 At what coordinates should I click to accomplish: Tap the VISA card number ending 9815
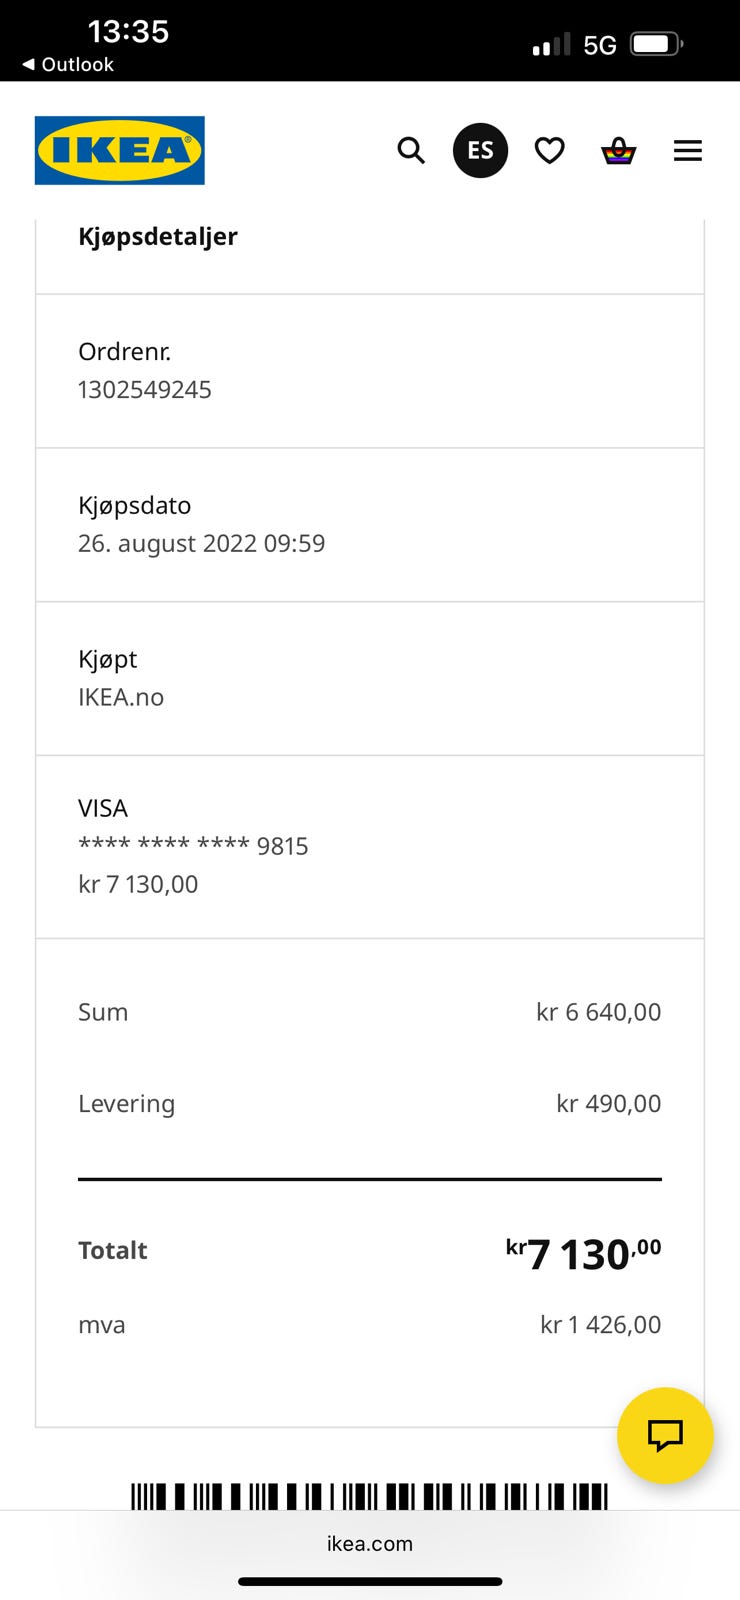coord(193,846)
